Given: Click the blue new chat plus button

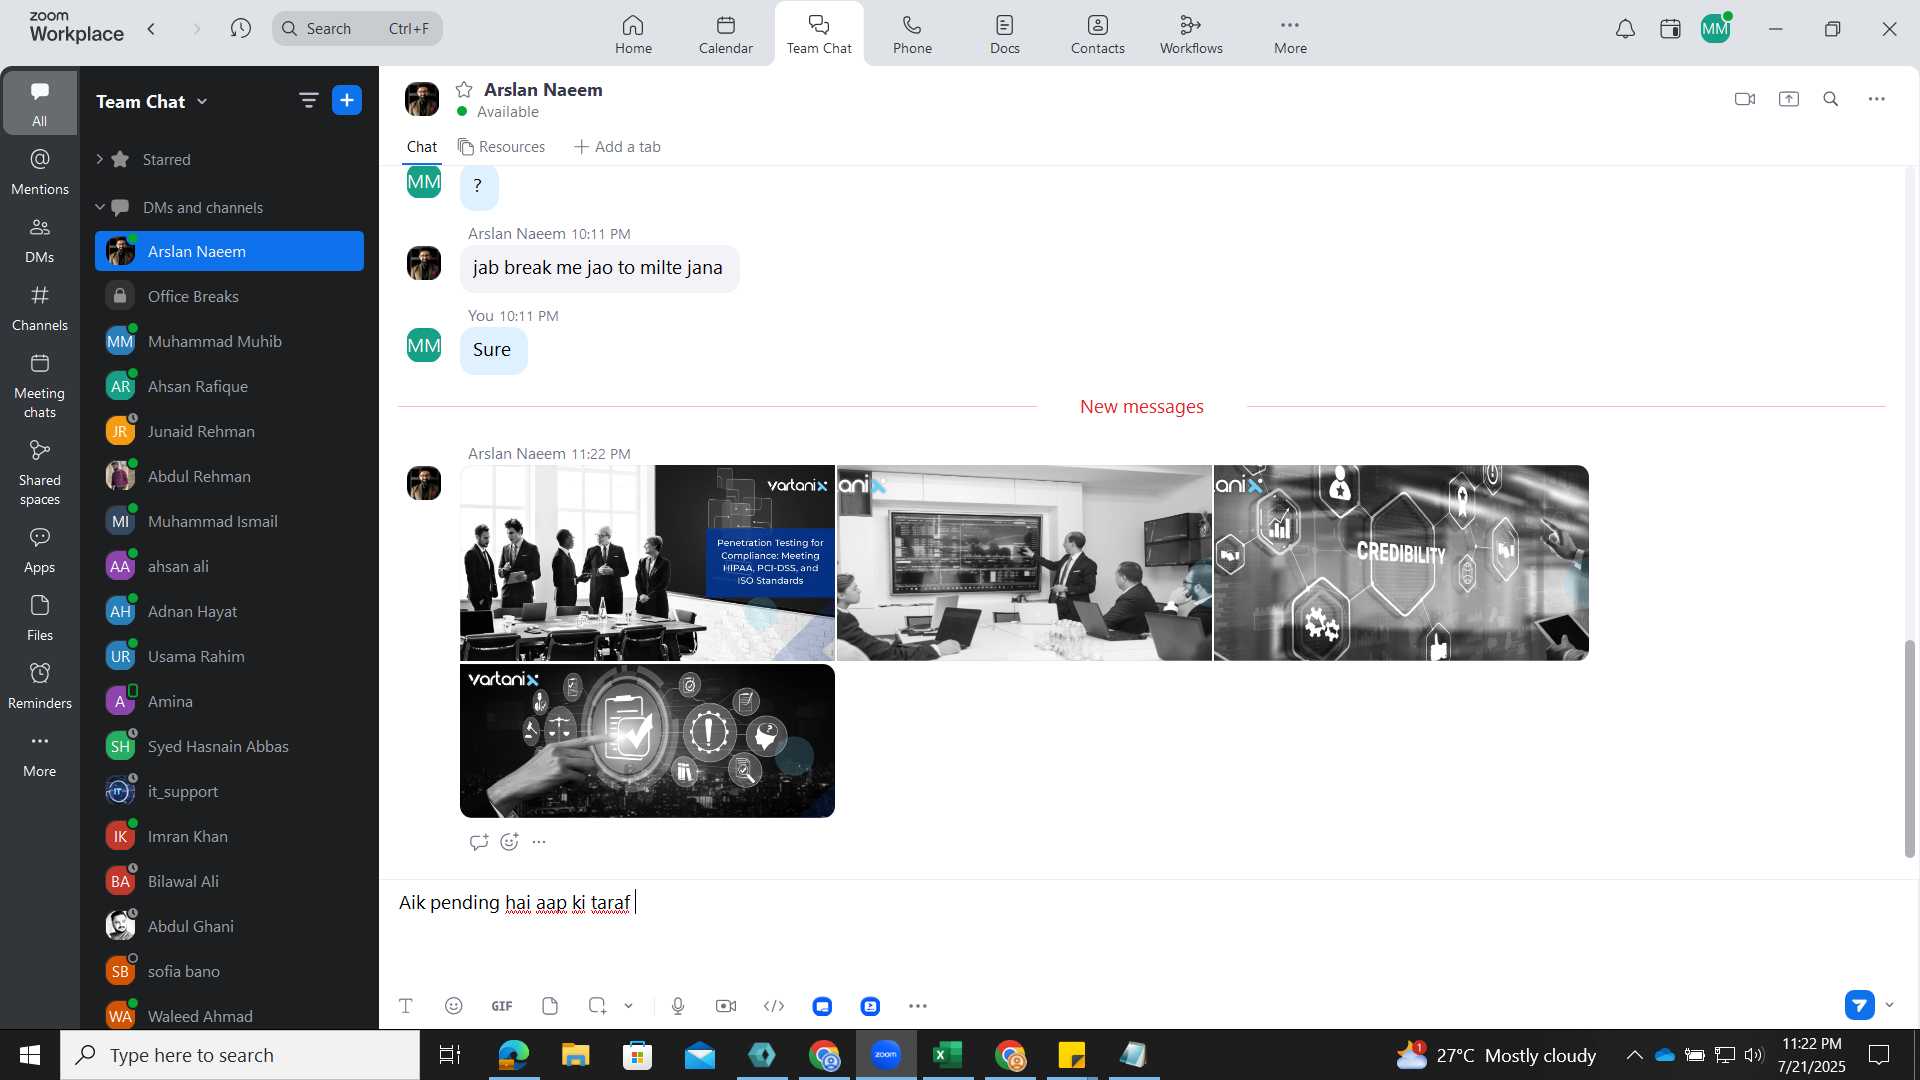Looking at the screenshot, I should pos(347,100).
